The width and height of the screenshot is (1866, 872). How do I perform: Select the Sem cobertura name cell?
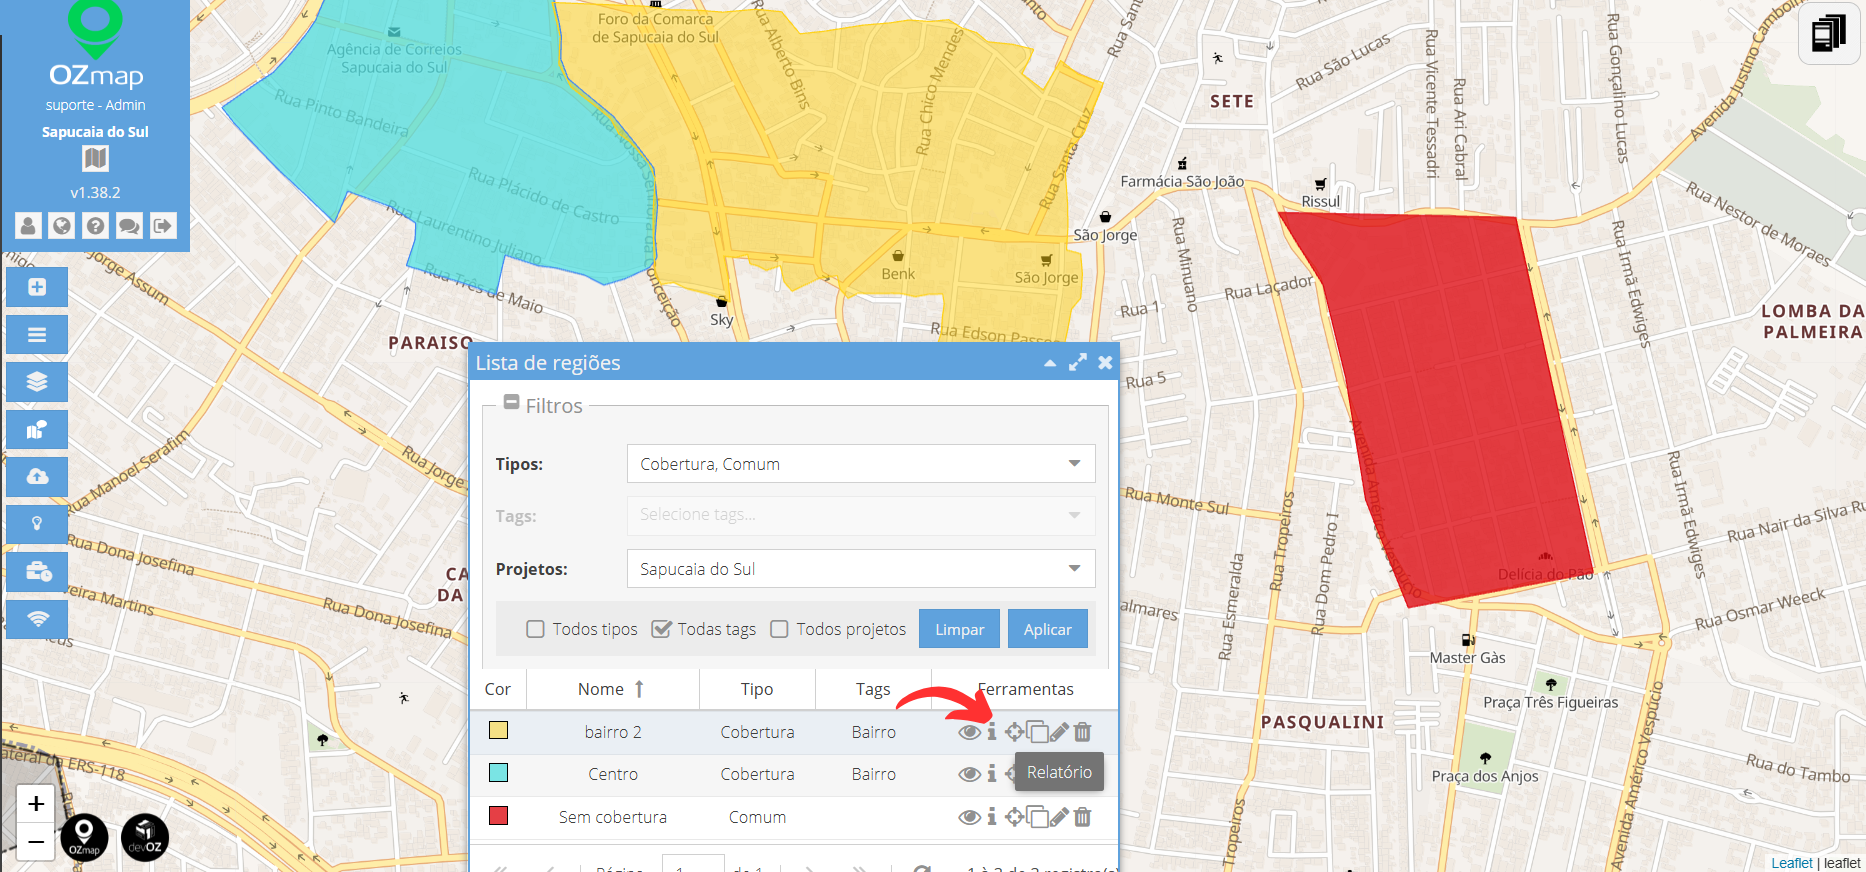point(612,817)
